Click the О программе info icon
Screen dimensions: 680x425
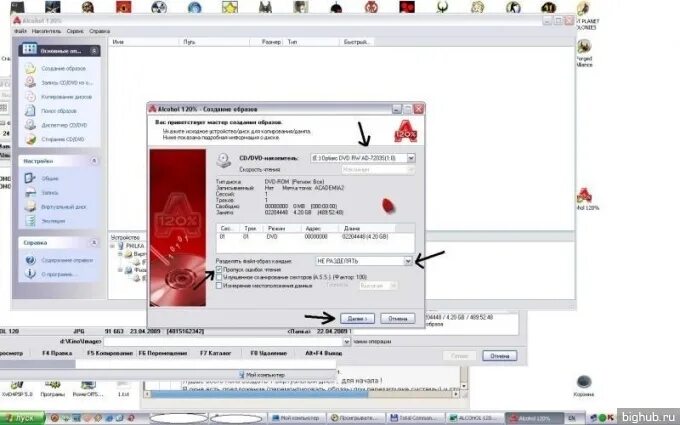(30, 274)
